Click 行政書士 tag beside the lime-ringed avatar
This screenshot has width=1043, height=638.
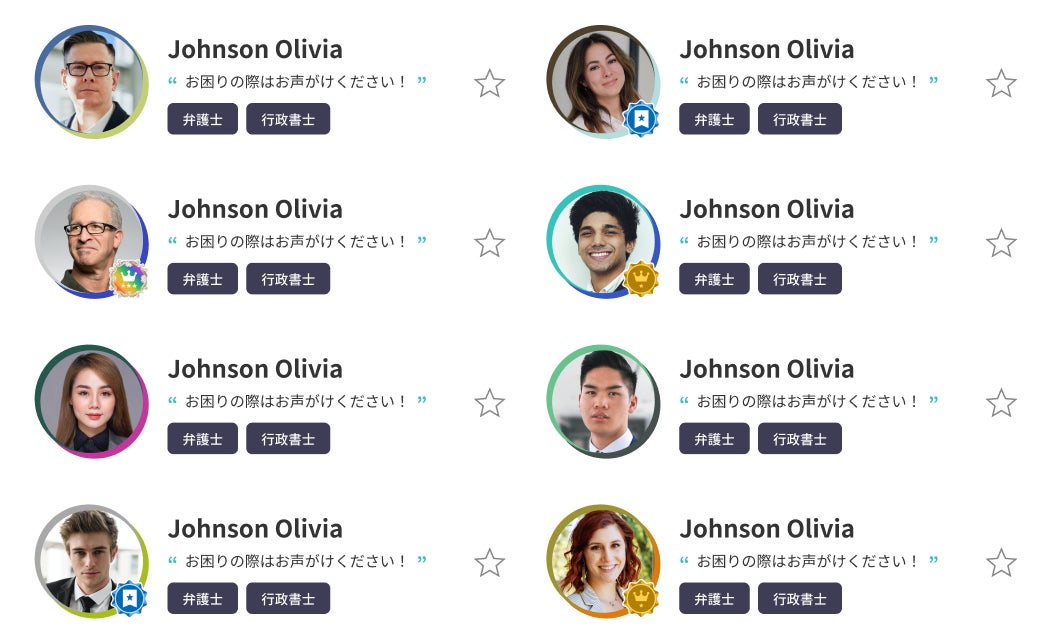tap(288, 598)
